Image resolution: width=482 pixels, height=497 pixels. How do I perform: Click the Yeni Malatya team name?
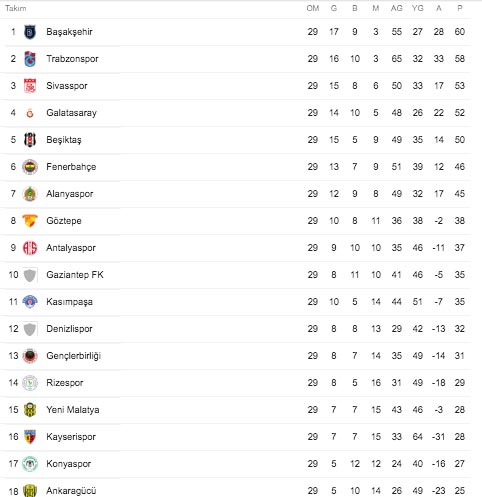pos(73,410)
